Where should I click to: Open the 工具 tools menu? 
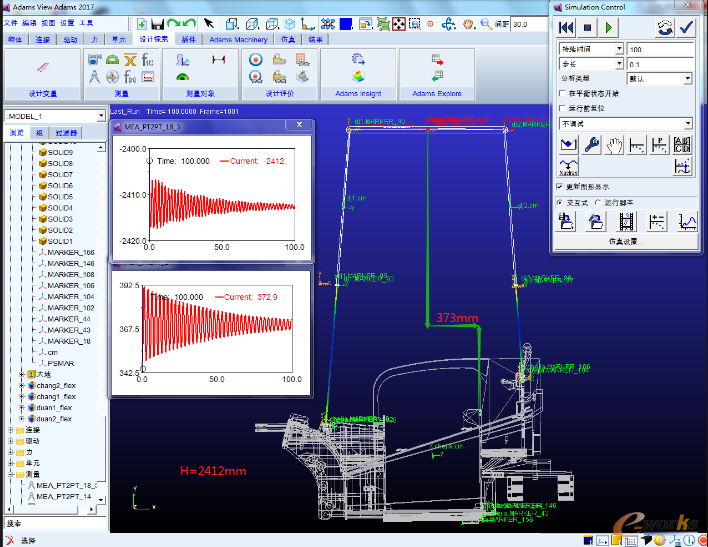pos(86,23)
